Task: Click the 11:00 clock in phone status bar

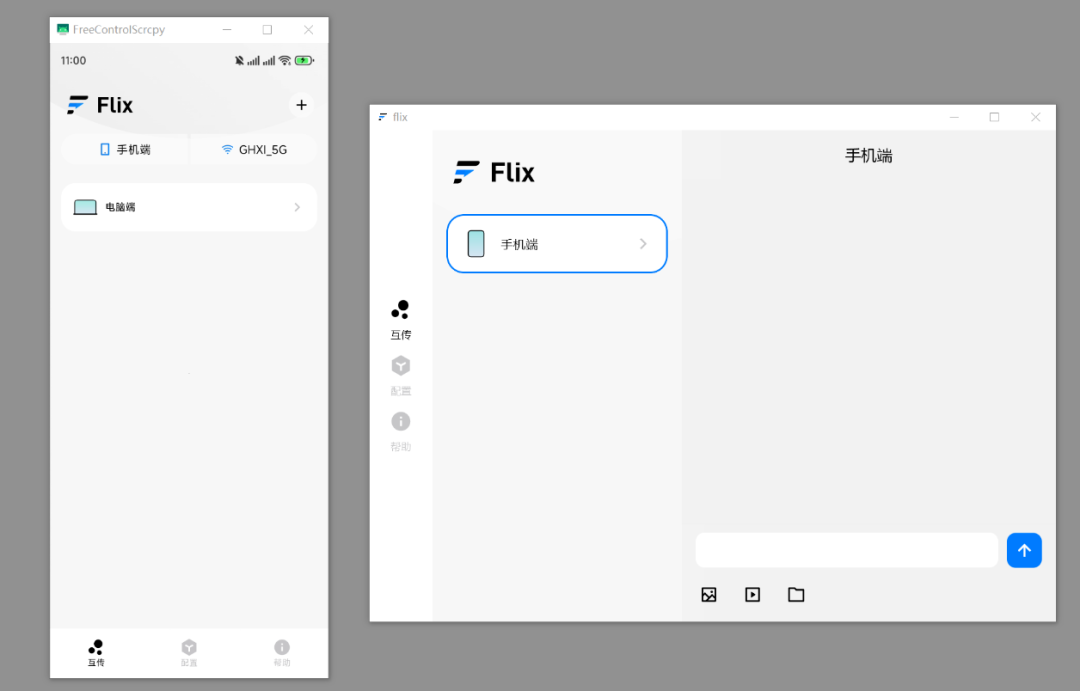Action: click(73, 61)
